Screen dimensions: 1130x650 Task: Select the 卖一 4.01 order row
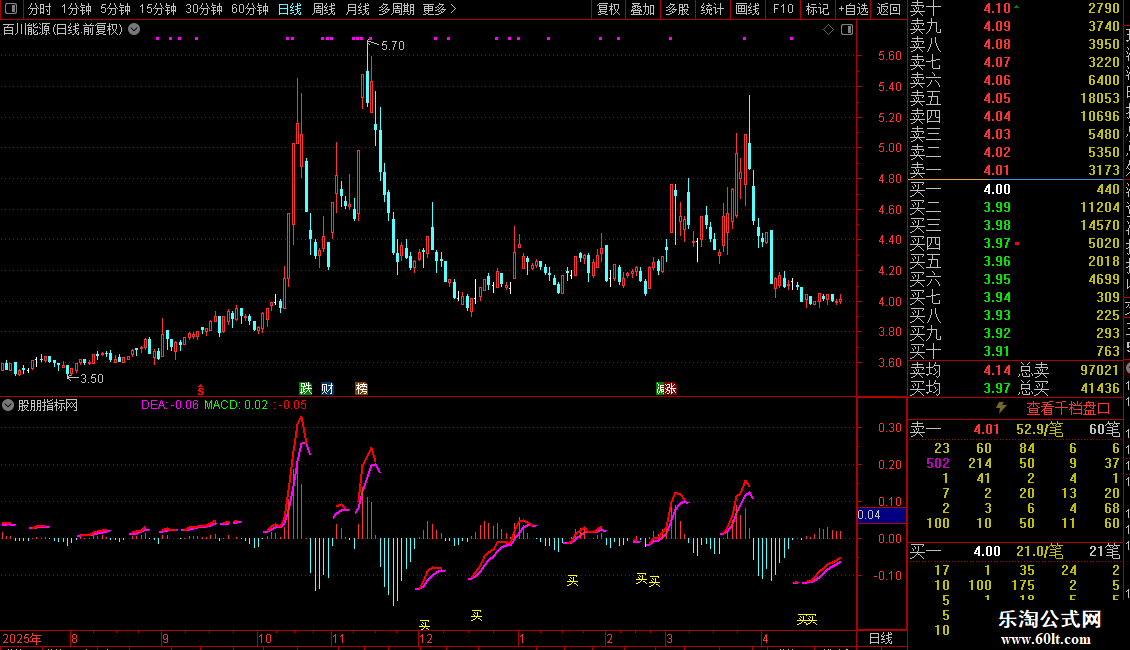click(1015, 170)
